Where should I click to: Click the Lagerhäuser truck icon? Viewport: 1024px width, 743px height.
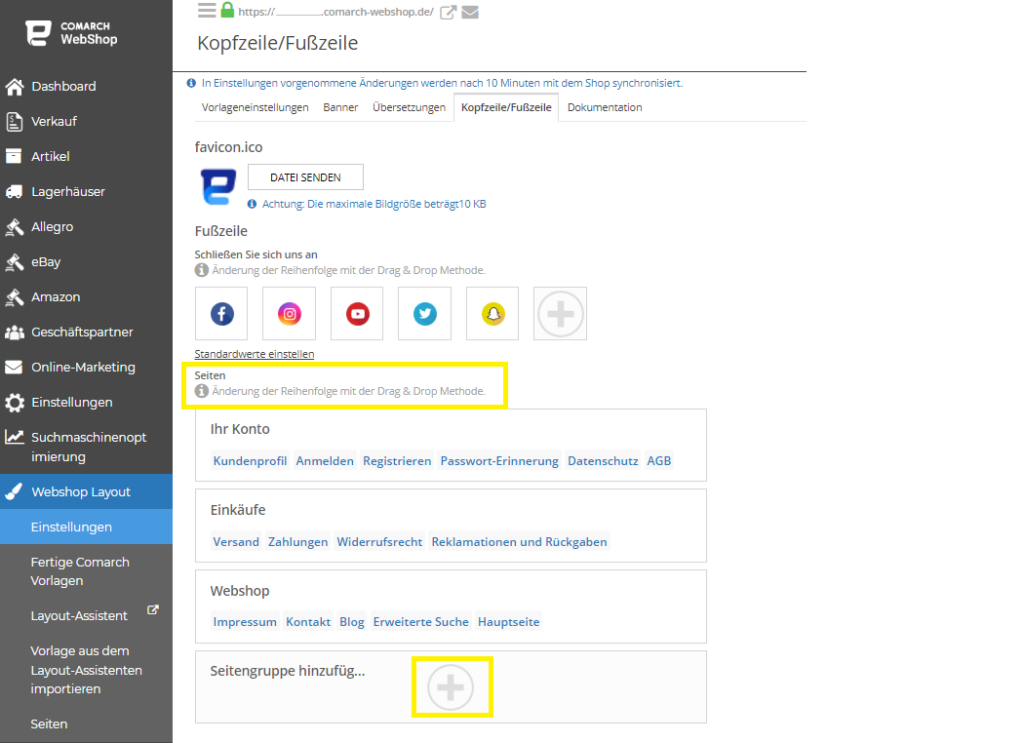14,191
